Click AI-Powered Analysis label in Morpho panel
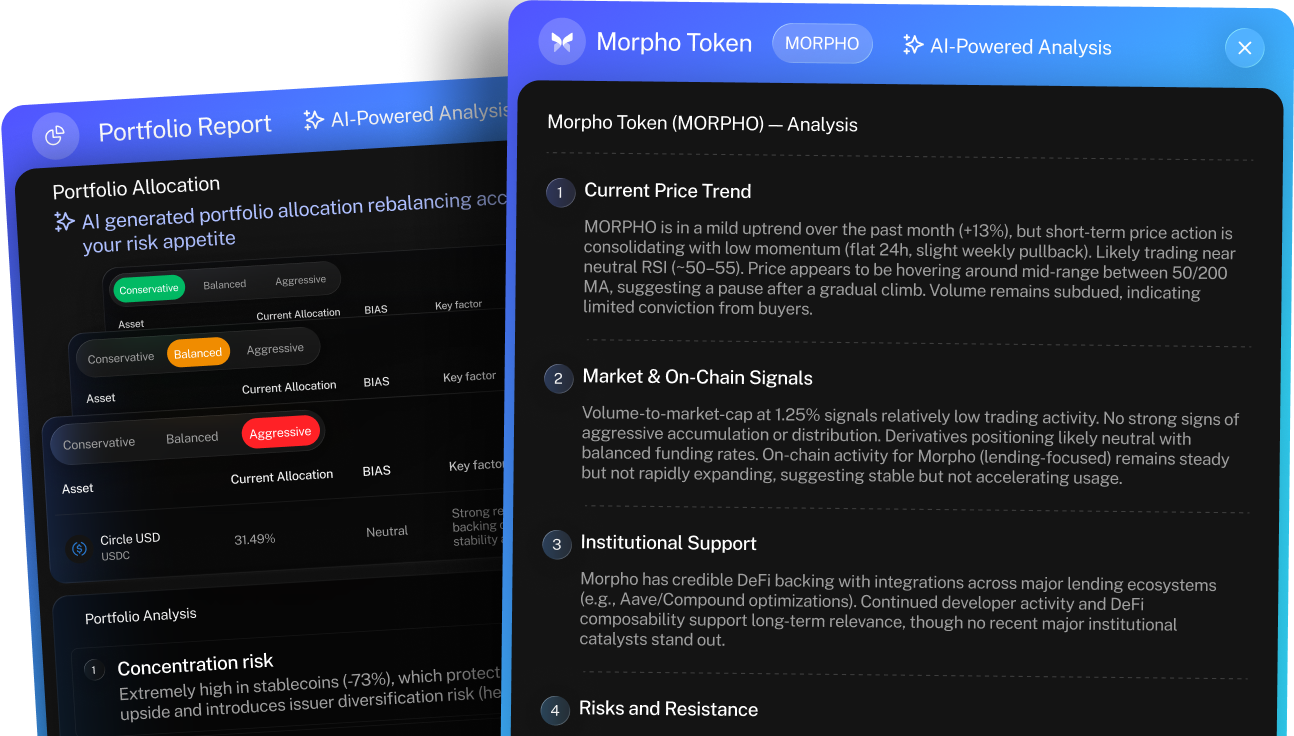1294x736 pixels. click(1021, 47)
